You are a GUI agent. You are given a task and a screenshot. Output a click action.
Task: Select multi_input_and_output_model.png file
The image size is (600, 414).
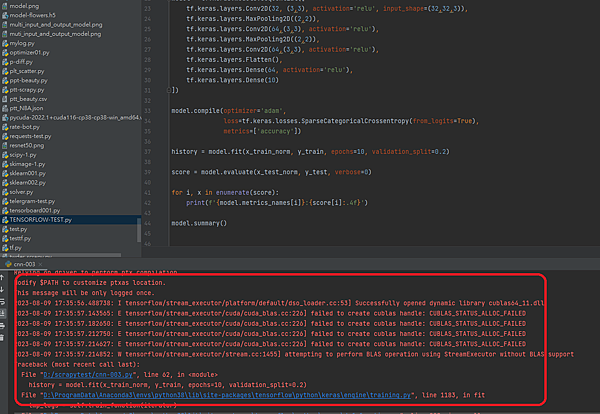click(56, 24)
